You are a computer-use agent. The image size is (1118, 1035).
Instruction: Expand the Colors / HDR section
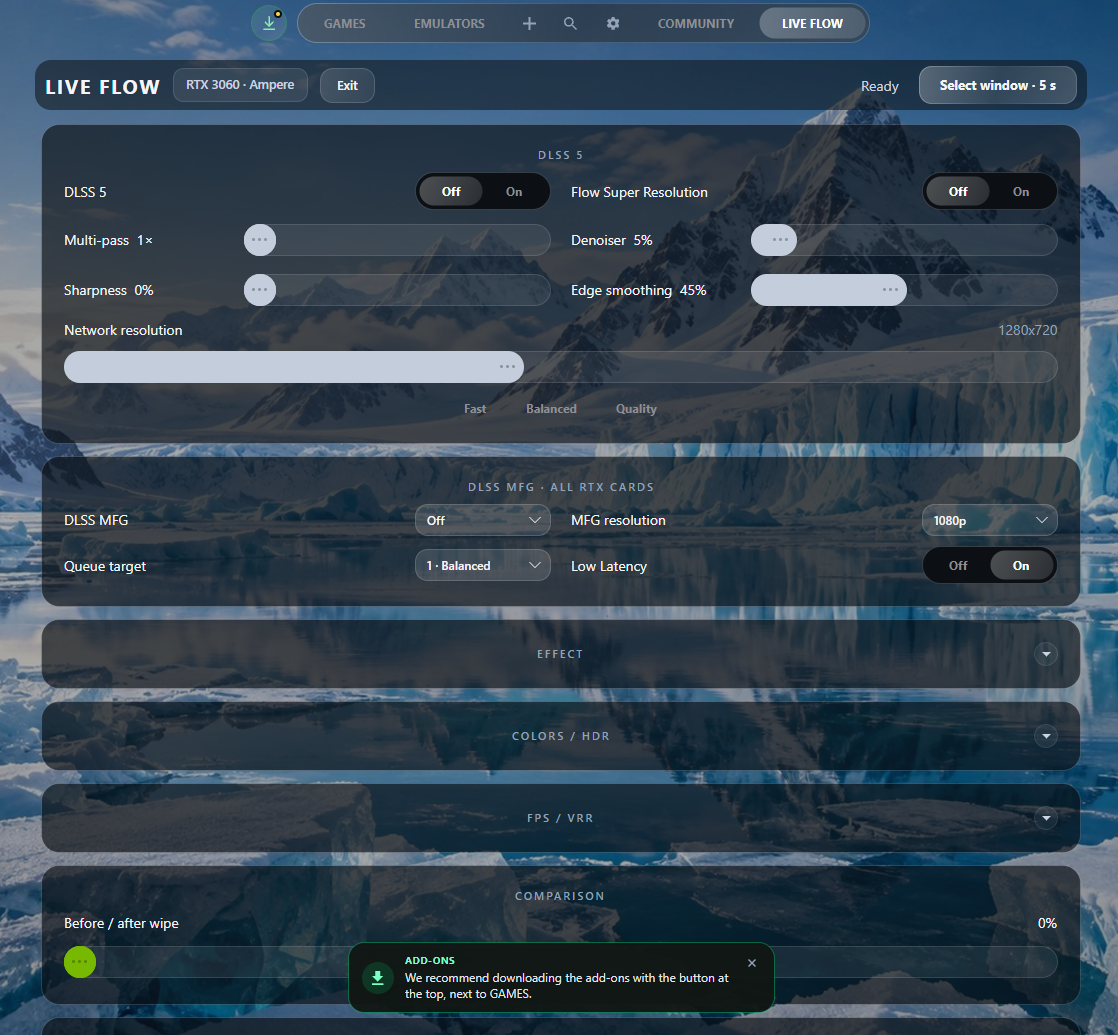1046,736
